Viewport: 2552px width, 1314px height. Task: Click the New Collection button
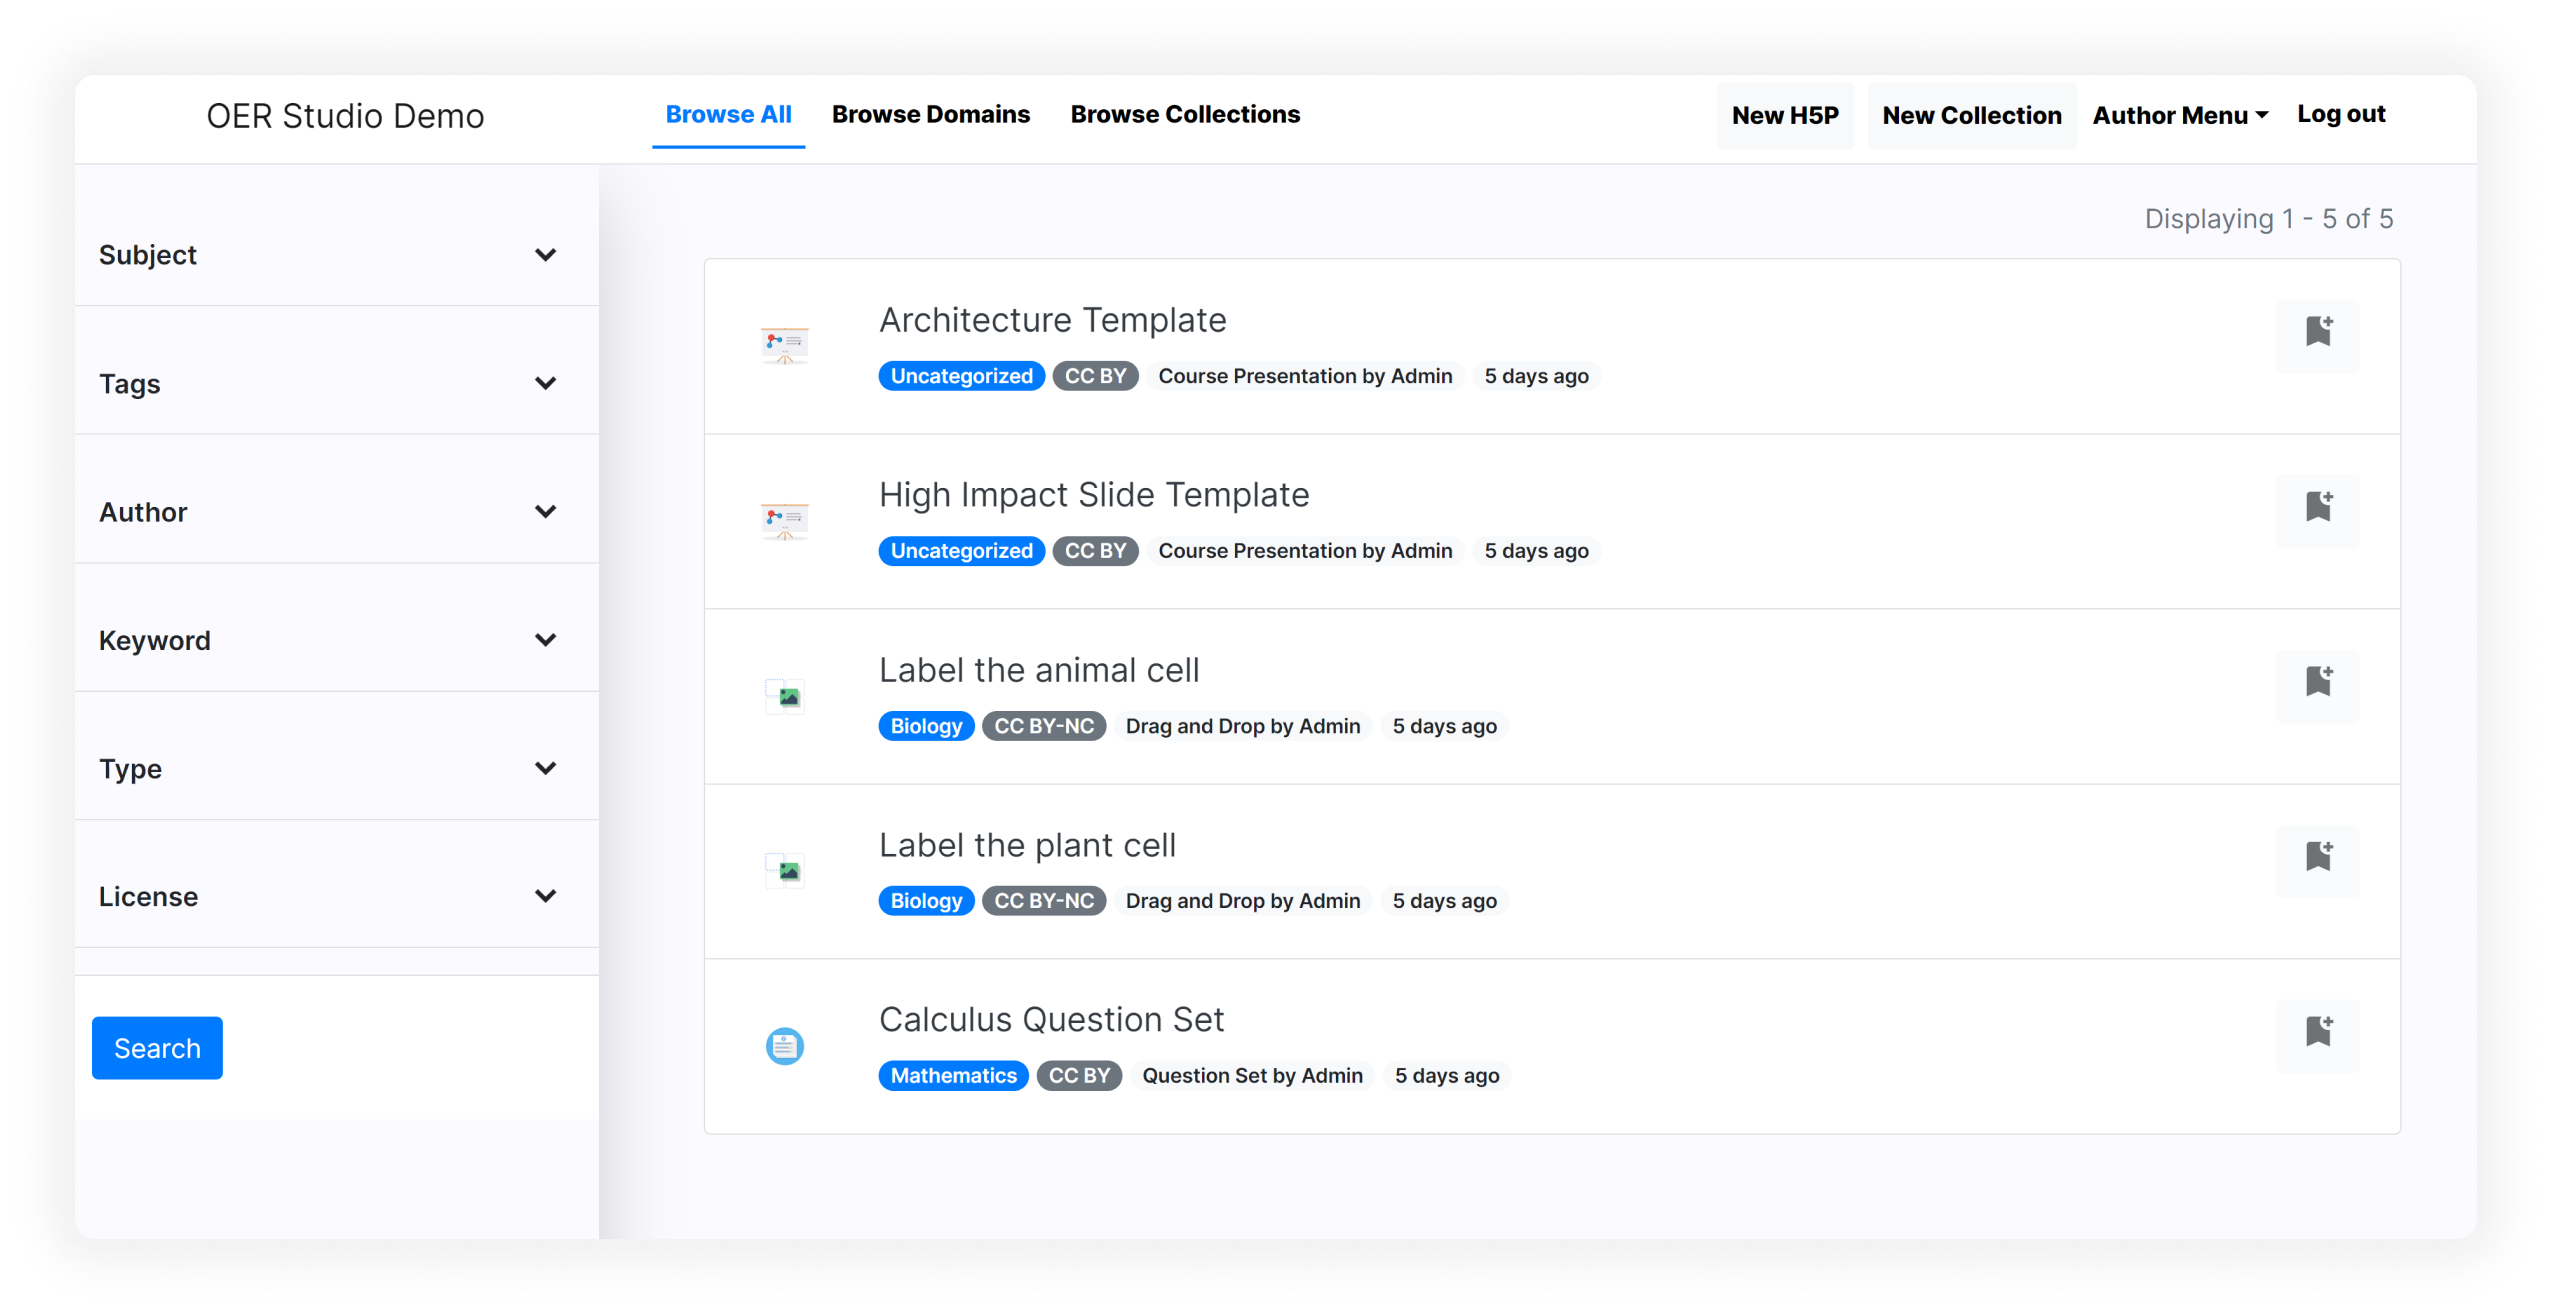pos(1971,115)
